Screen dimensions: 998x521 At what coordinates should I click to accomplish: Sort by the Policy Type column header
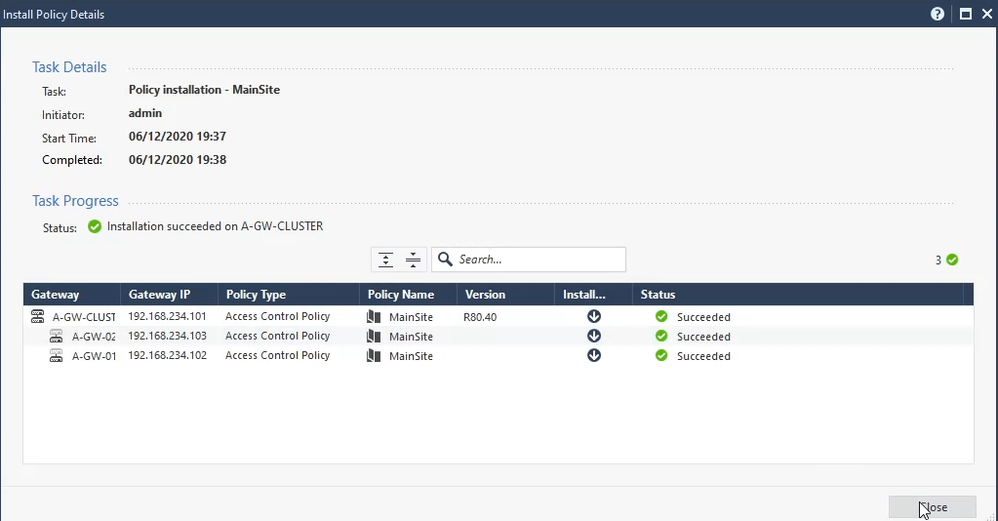(256, 295)
